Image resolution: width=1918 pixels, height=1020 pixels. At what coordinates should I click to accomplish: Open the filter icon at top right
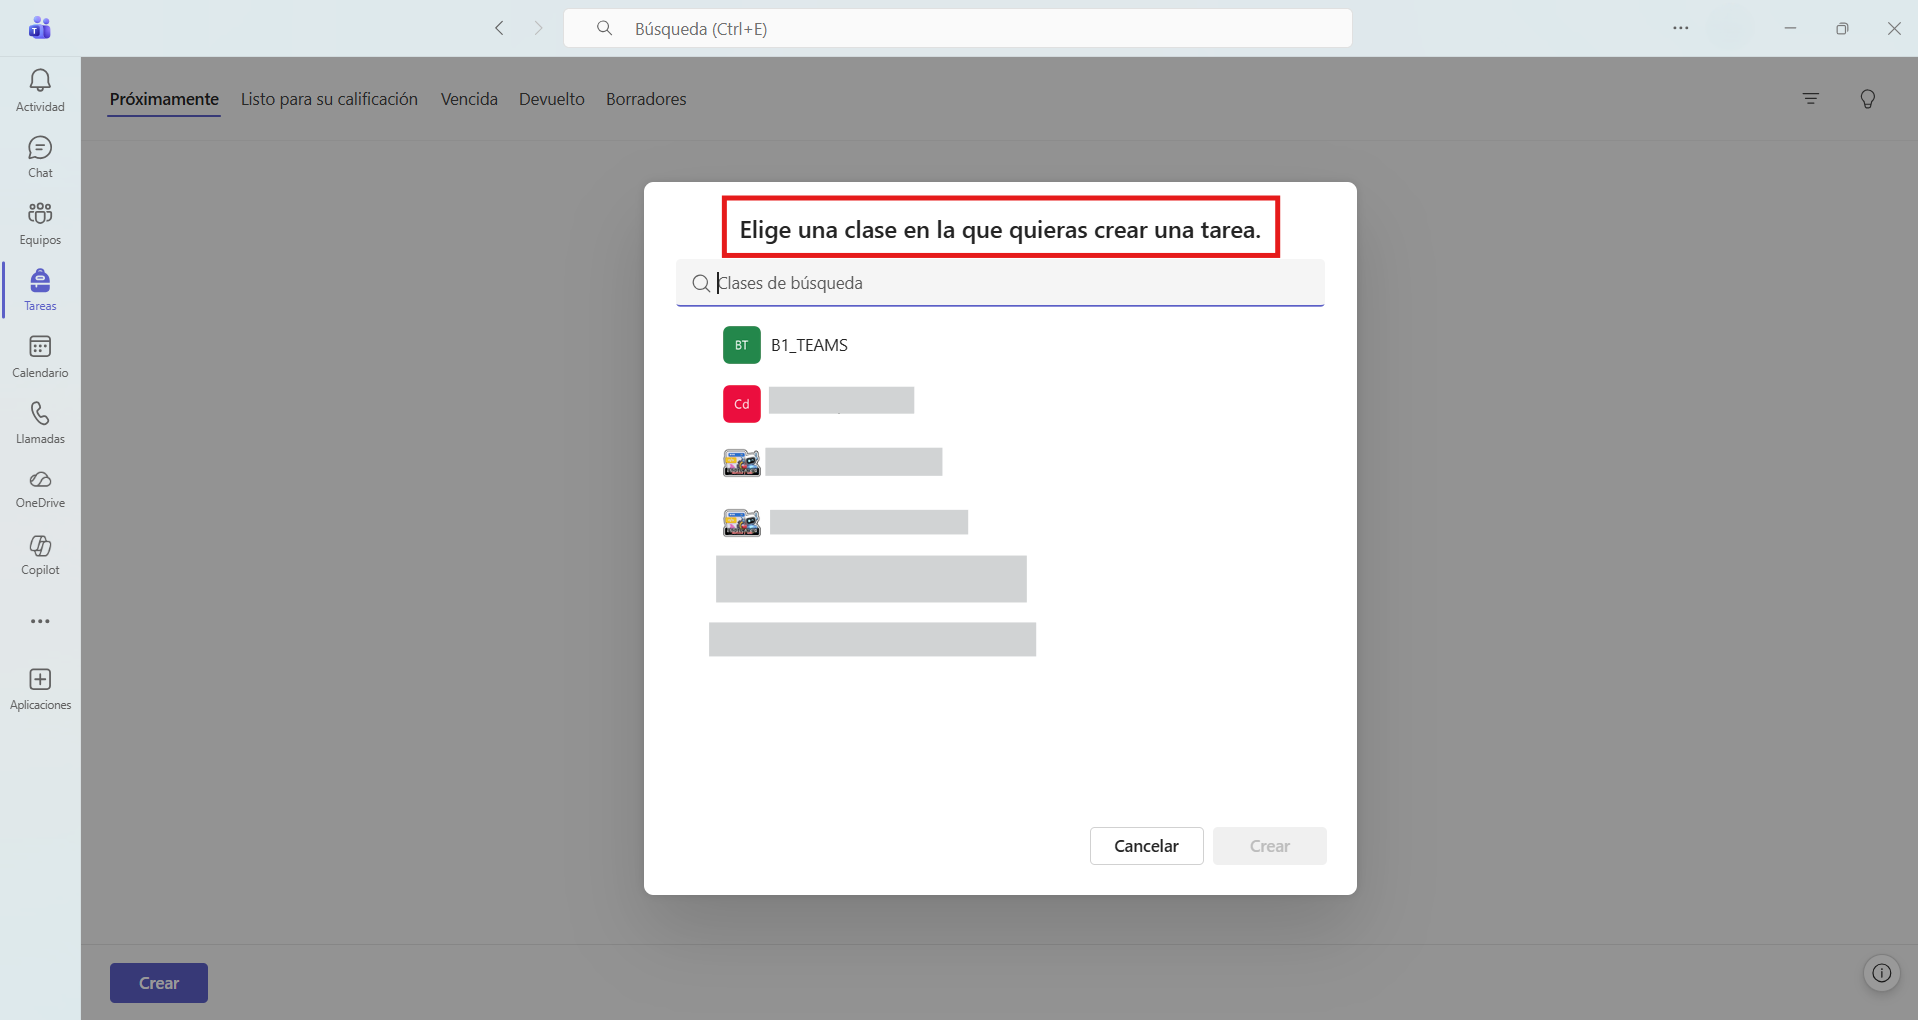pos(1811,99)
